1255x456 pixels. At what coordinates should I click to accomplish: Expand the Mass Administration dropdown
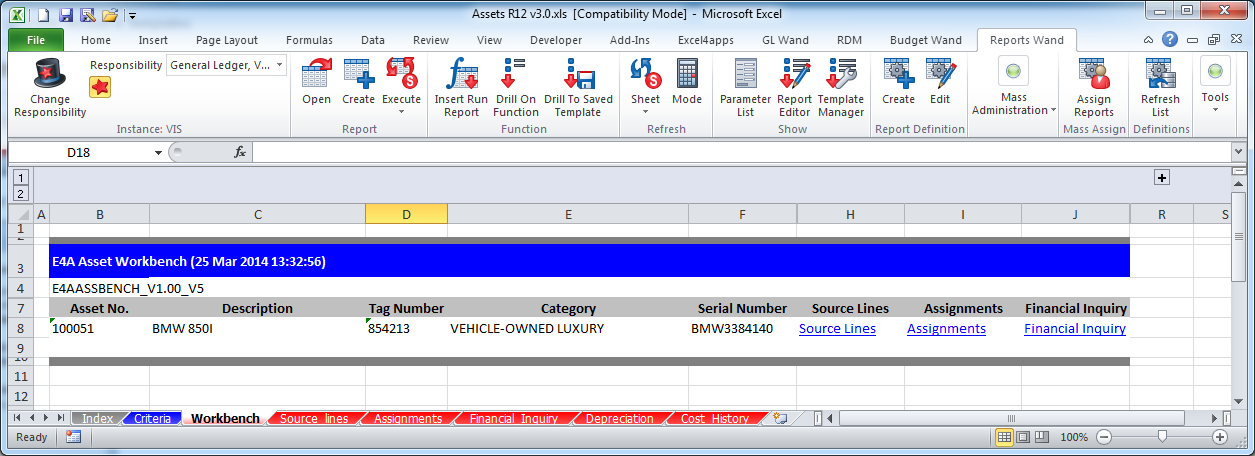[1054, 110]
